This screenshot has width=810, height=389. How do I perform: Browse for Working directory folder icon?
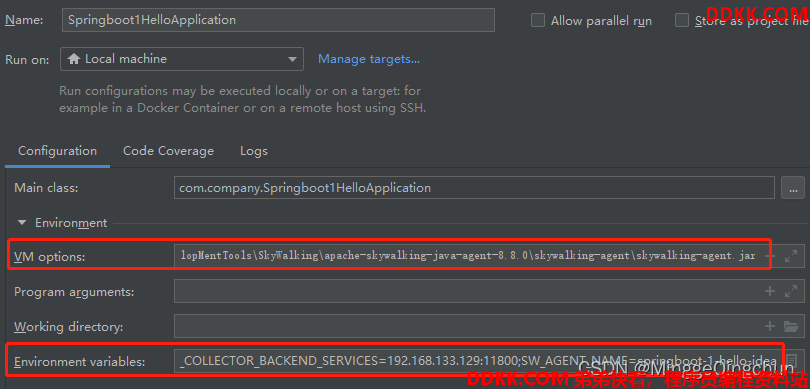(x=791, y=326)
